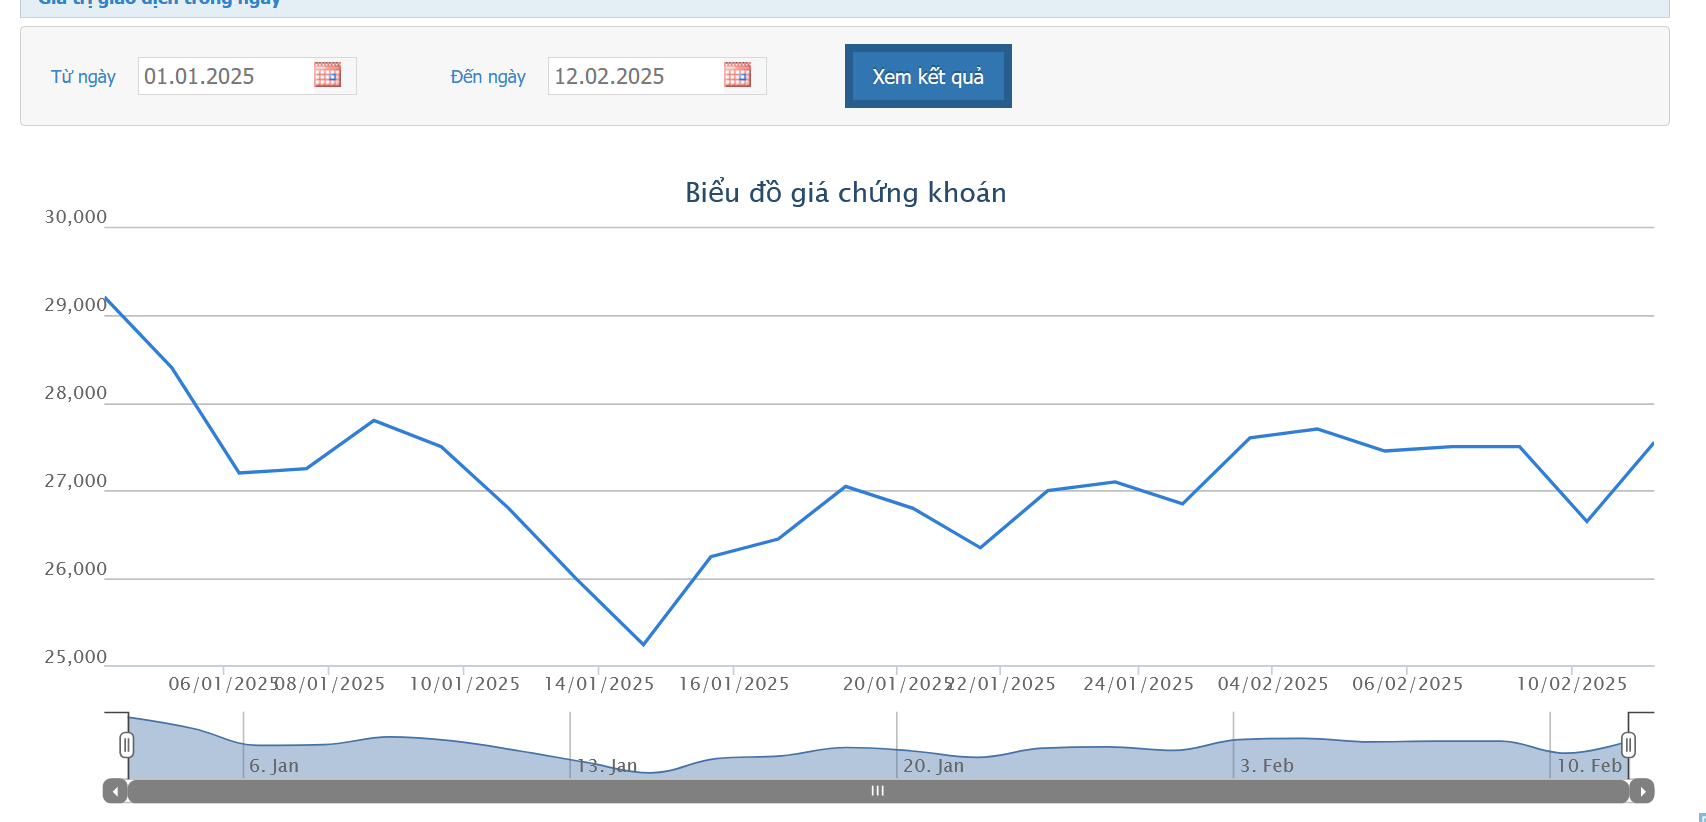Select the 14/01/2025 x-axis label
This screenshot has height=822, width=1706.
(598, 684)
